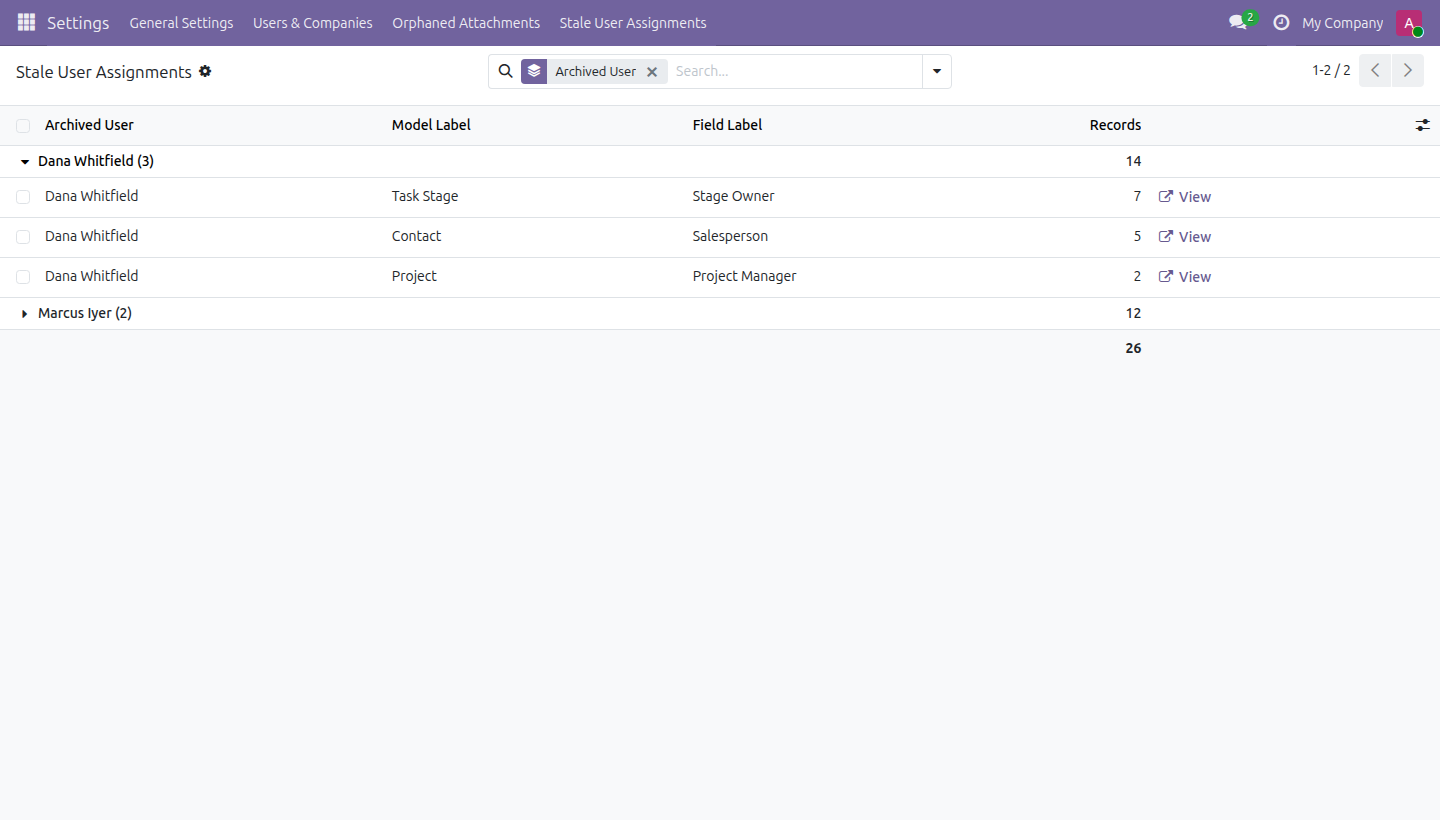This screenshot has height=820, width=1440.
Task: Click the search magnifier icon
Action: (x=505, y=71)
